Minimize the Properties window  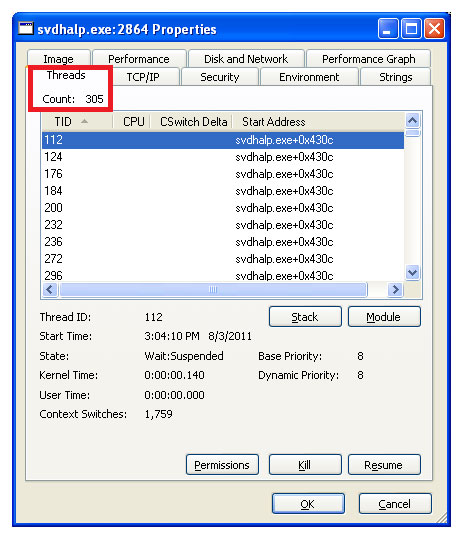pos(388,28)
